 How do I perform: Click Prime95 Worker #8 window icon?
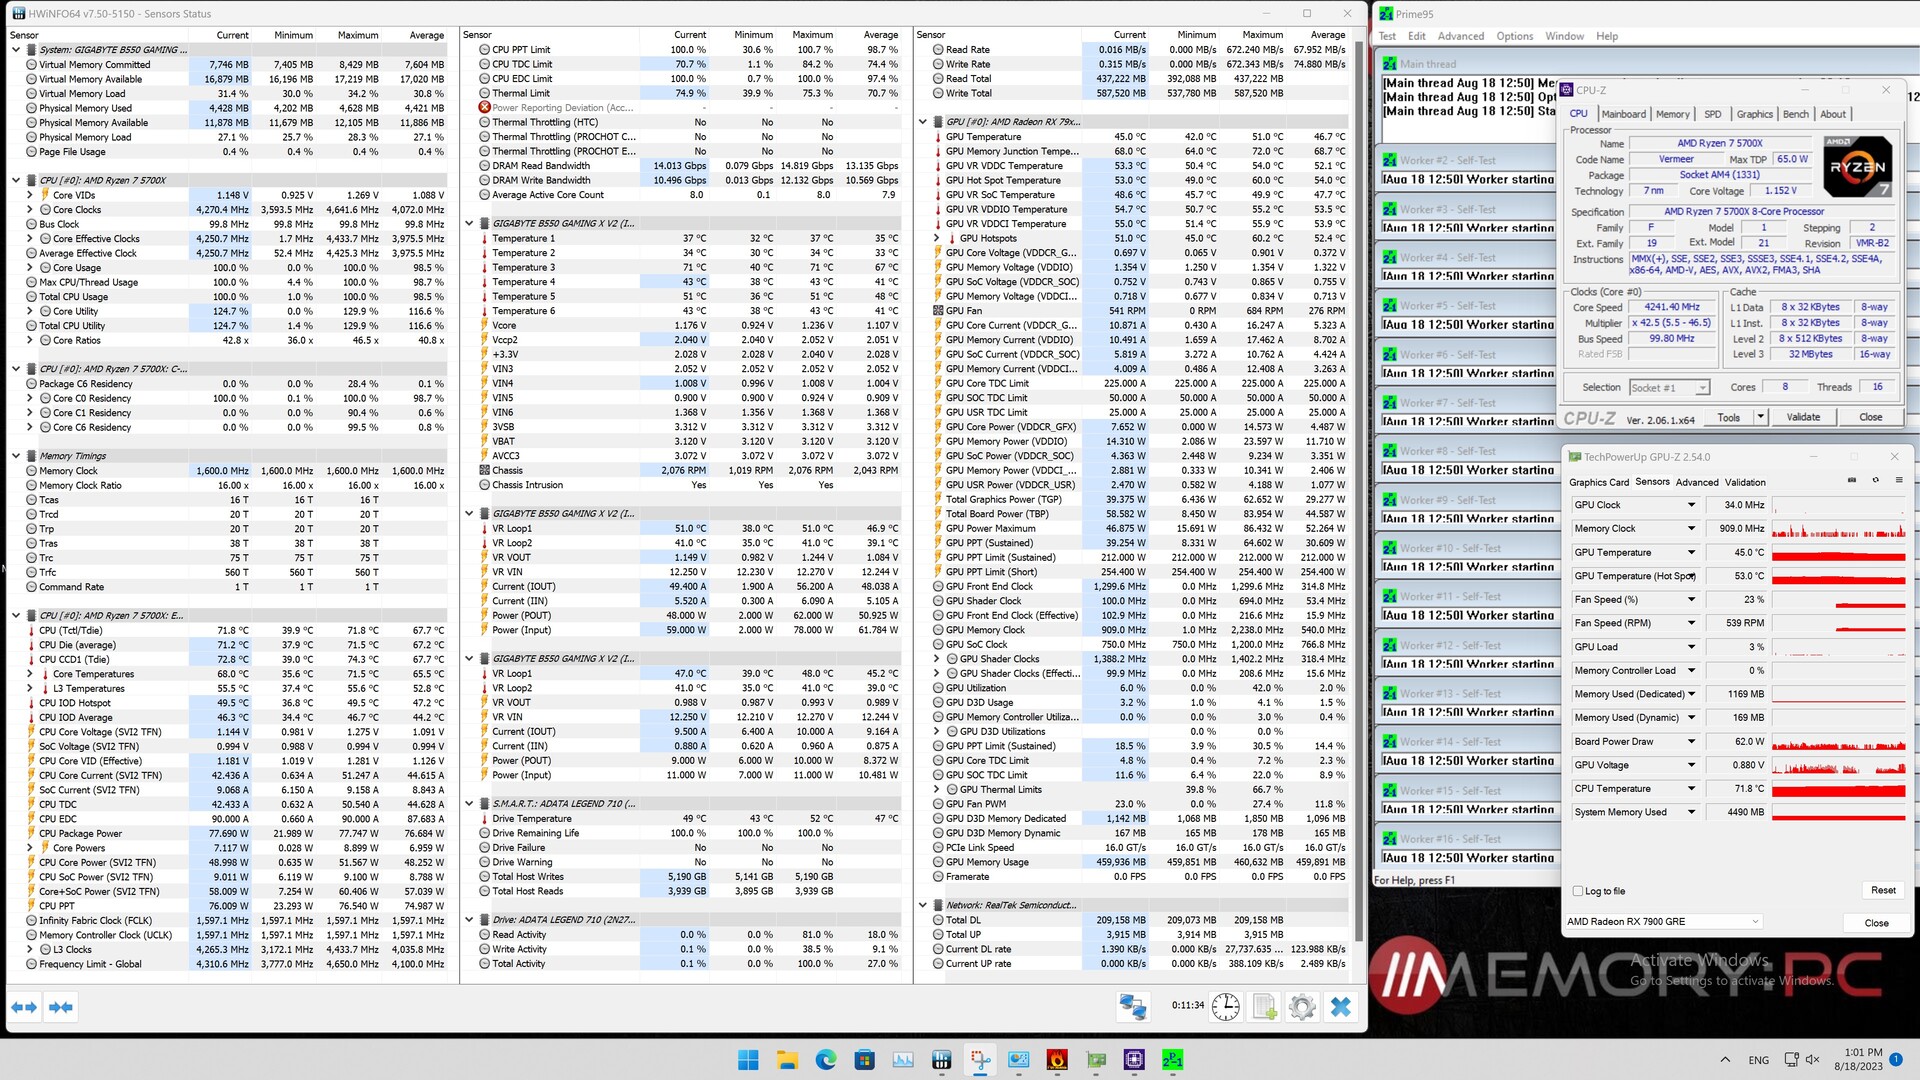[1390, 451]
